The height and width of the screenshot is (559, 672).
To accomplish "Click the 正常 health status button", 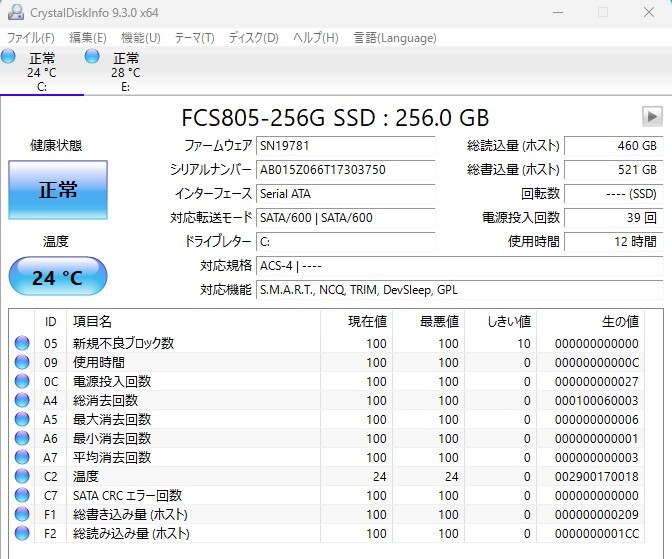I will pyautogui.click(x=58, y=190).
